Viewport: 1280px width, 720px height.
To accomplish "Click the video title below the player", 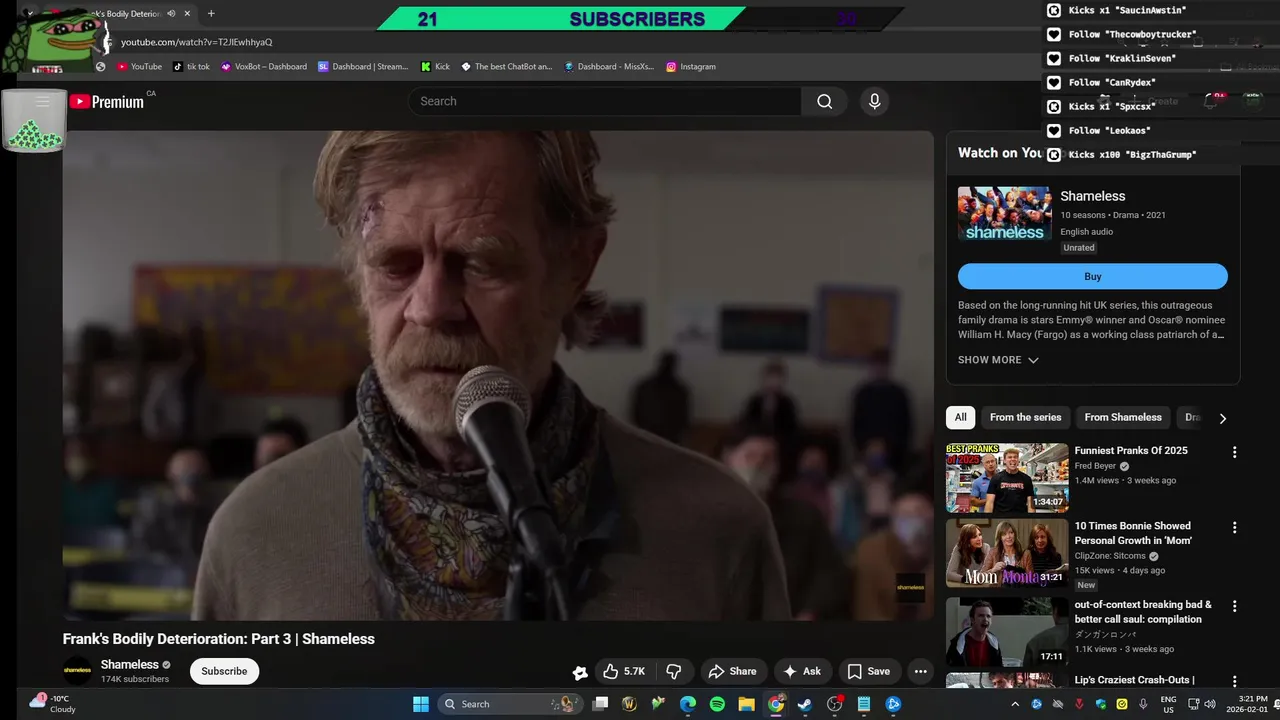I will 219,639.
